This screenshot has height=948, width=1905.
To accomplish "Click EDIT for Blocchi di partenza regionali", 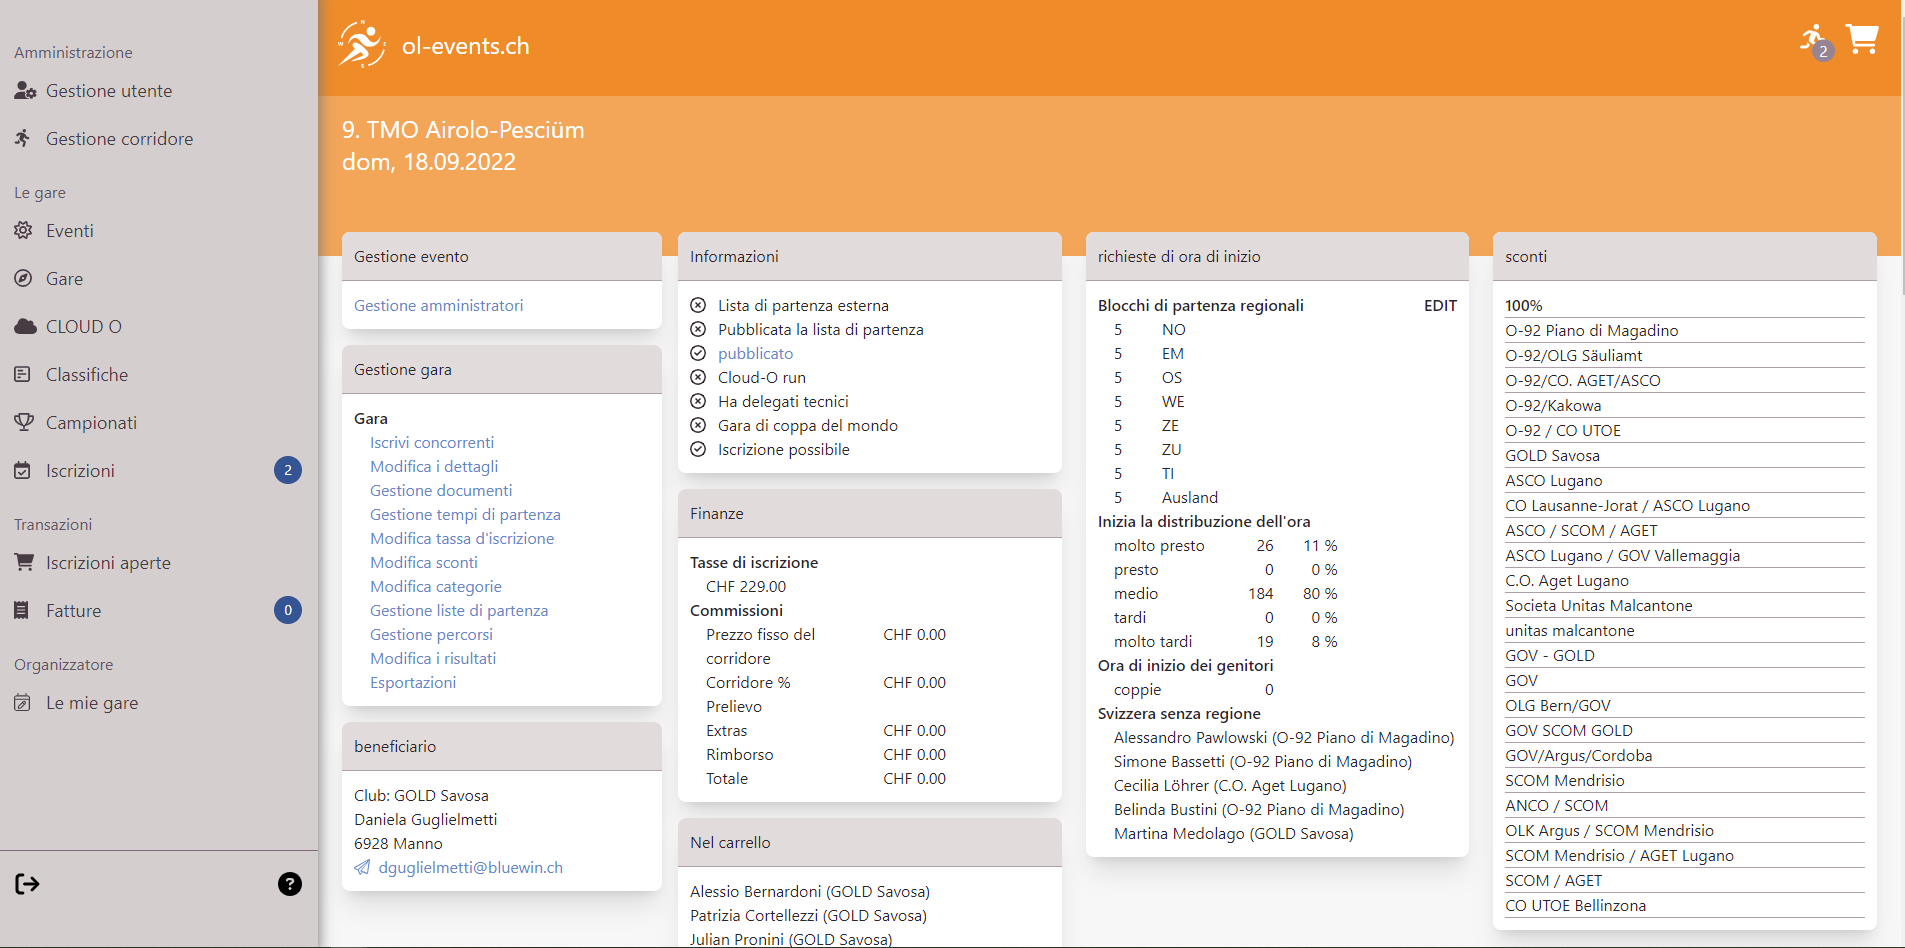I will pyautogui.click(x=1440, y=305).
